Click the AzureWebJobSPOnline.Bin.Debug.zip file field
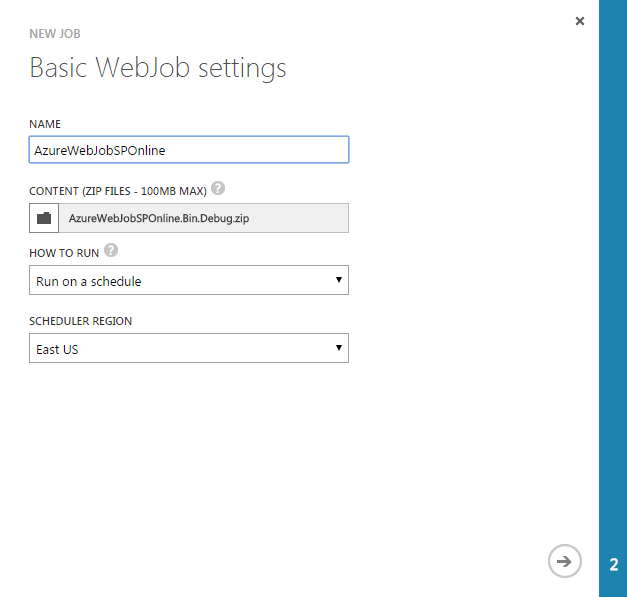This screenshot has height=597, width=627. pyautogui.click(x=203, y=218)
